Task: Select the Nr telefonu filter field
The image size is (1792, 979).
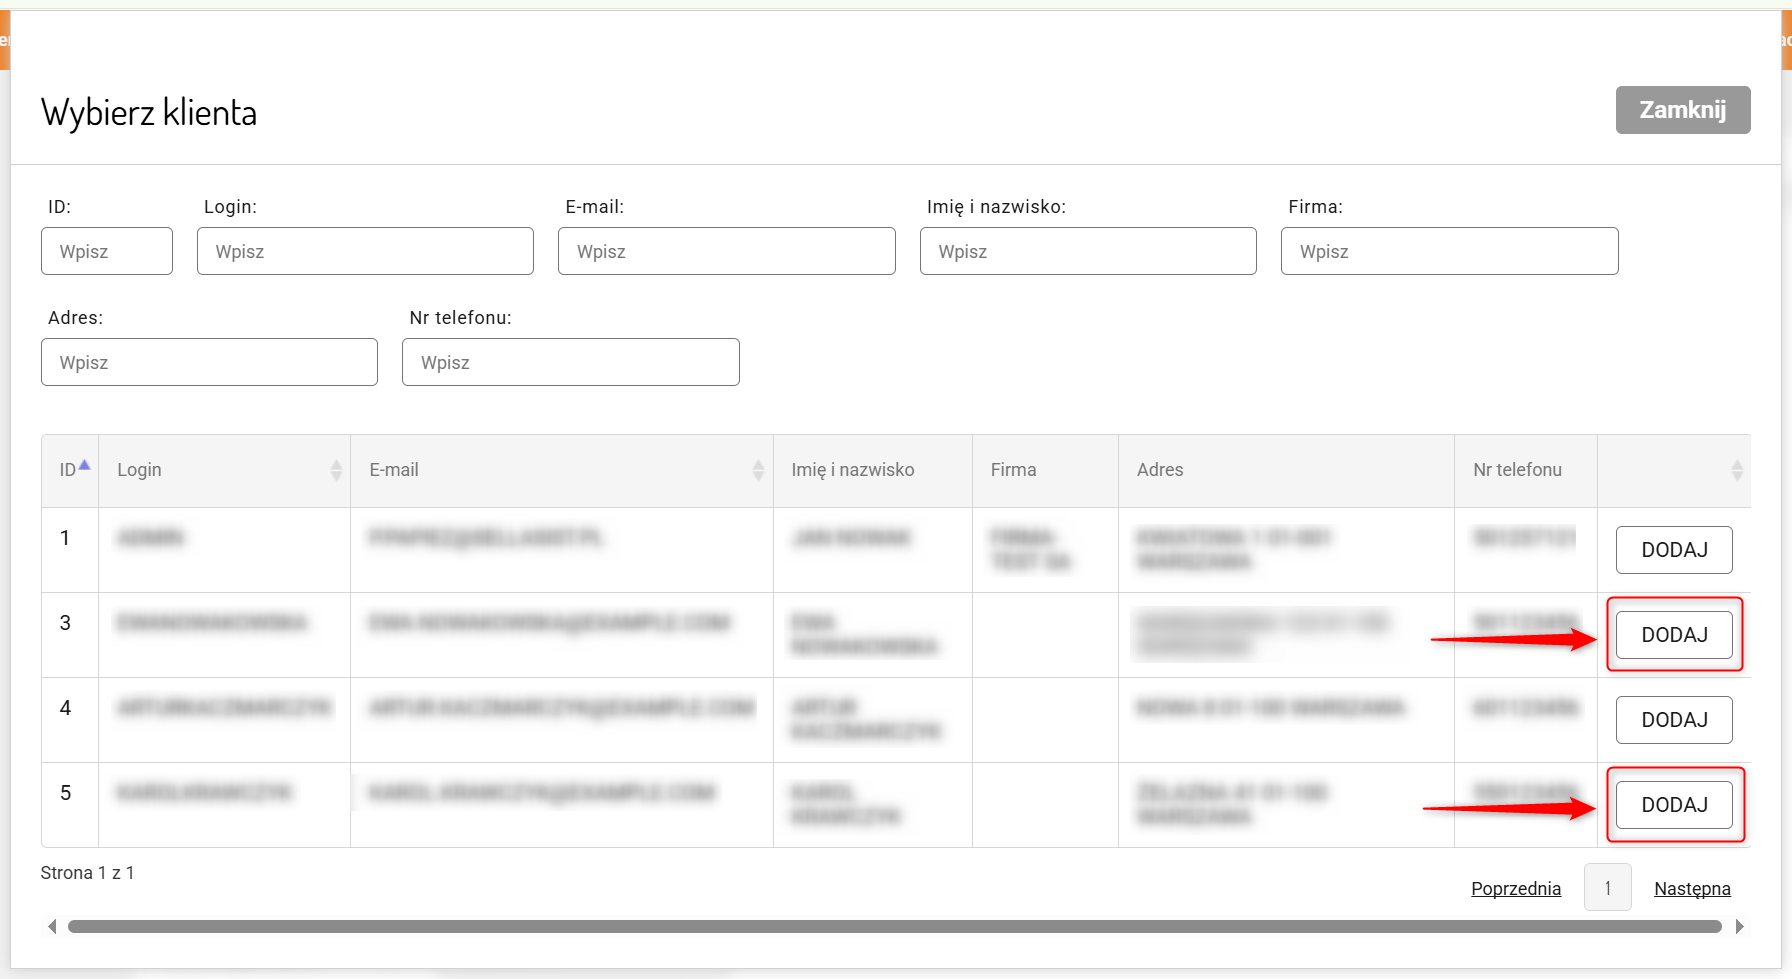Action: (570, 362)
